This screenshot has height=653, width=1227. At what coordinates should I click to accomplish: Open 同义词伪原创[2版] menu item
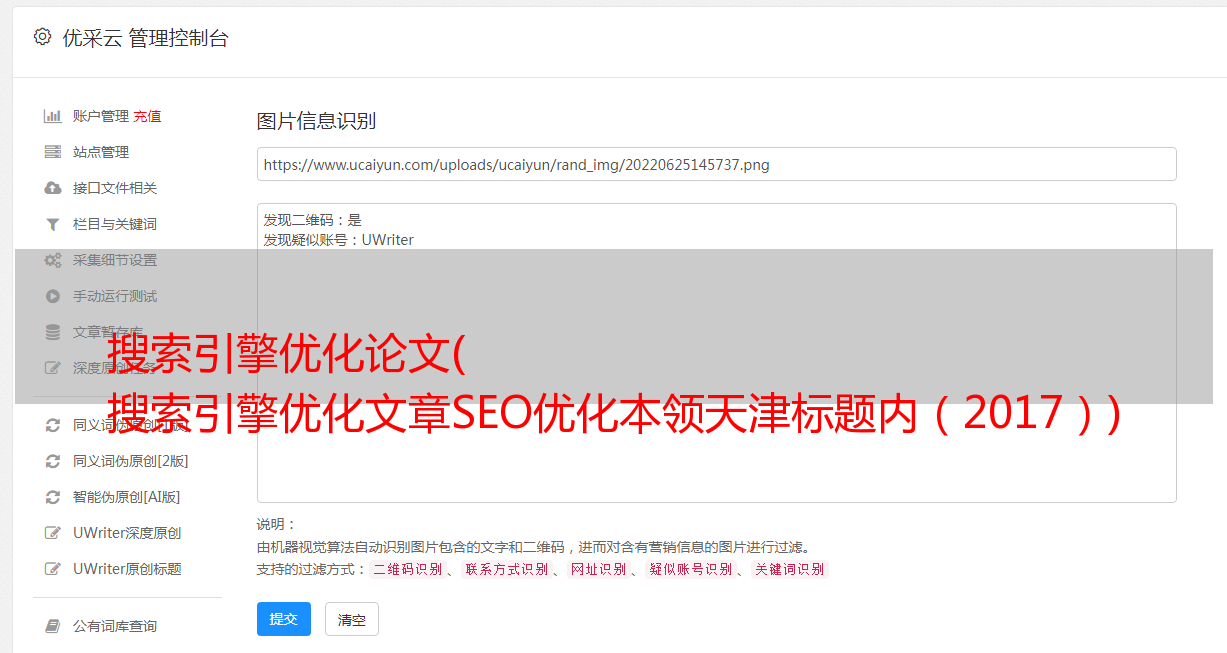pos(130,461)
